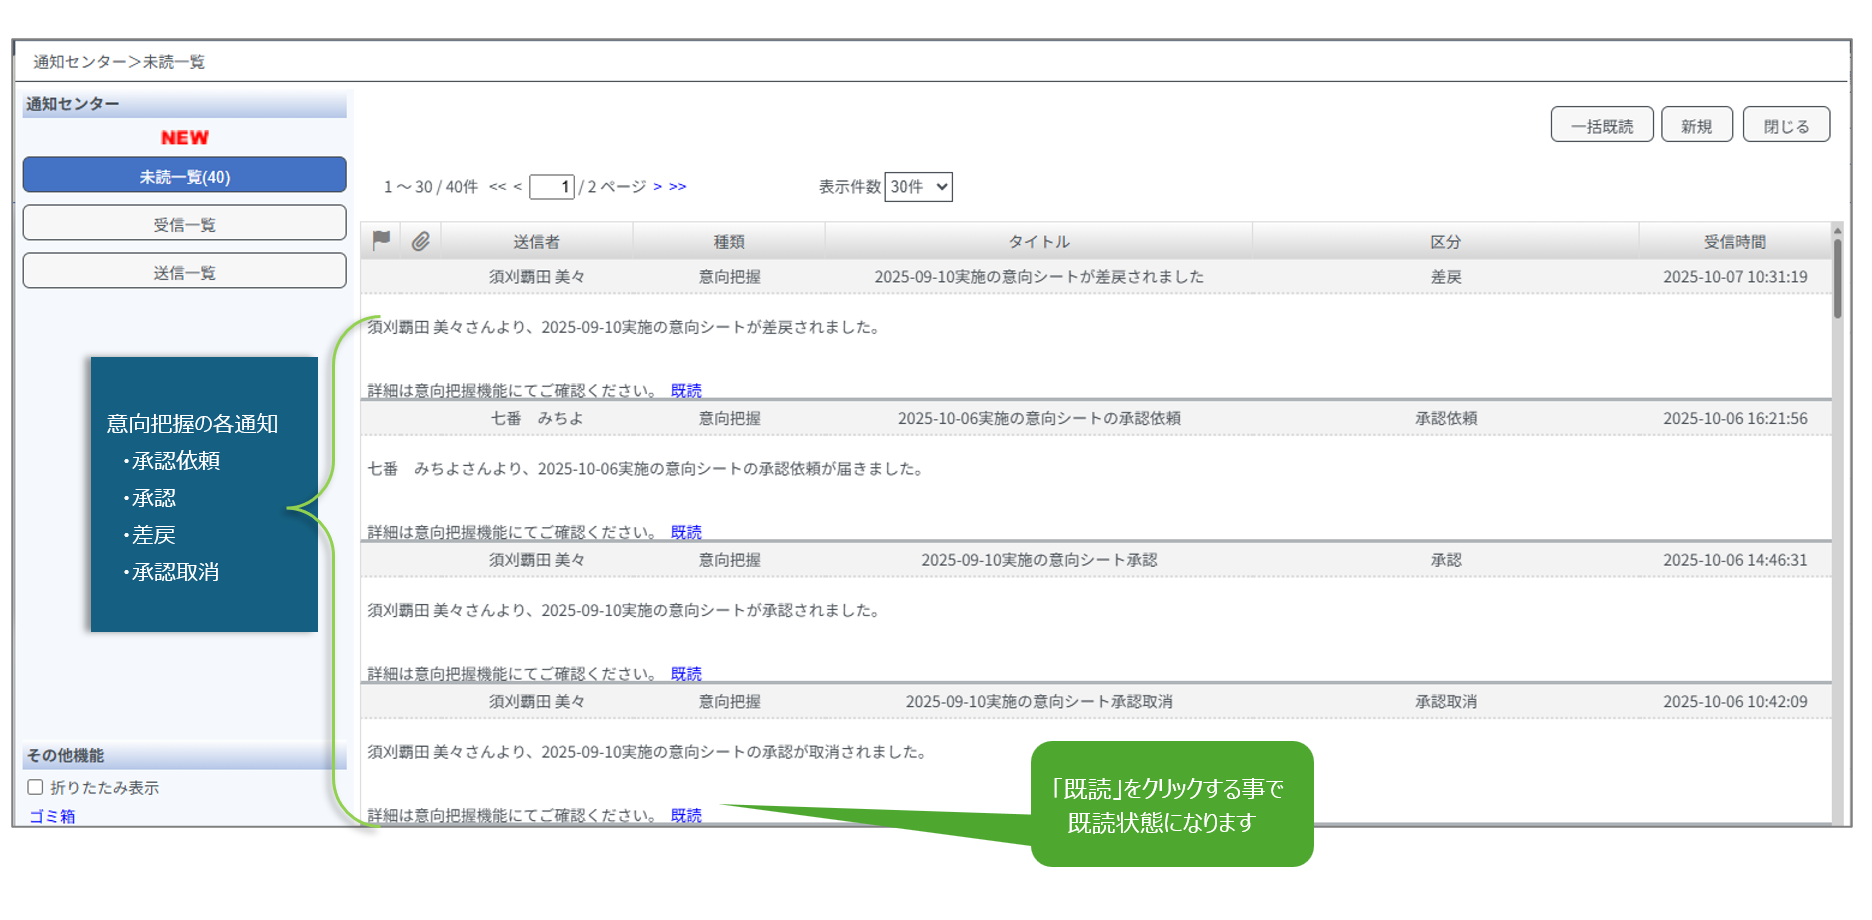Enable the 折りたたみ表示 checkbox
This screenshot has height=920, width=1872.
[x=36, y=787]
